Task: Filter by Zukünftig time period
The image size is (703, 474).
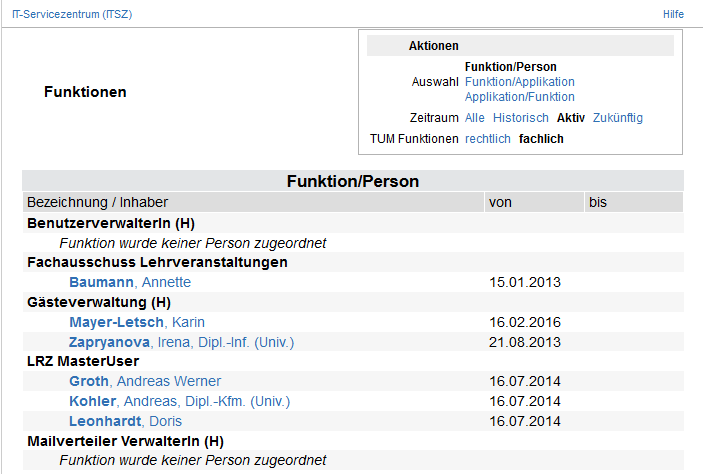Action: [618, 118]
